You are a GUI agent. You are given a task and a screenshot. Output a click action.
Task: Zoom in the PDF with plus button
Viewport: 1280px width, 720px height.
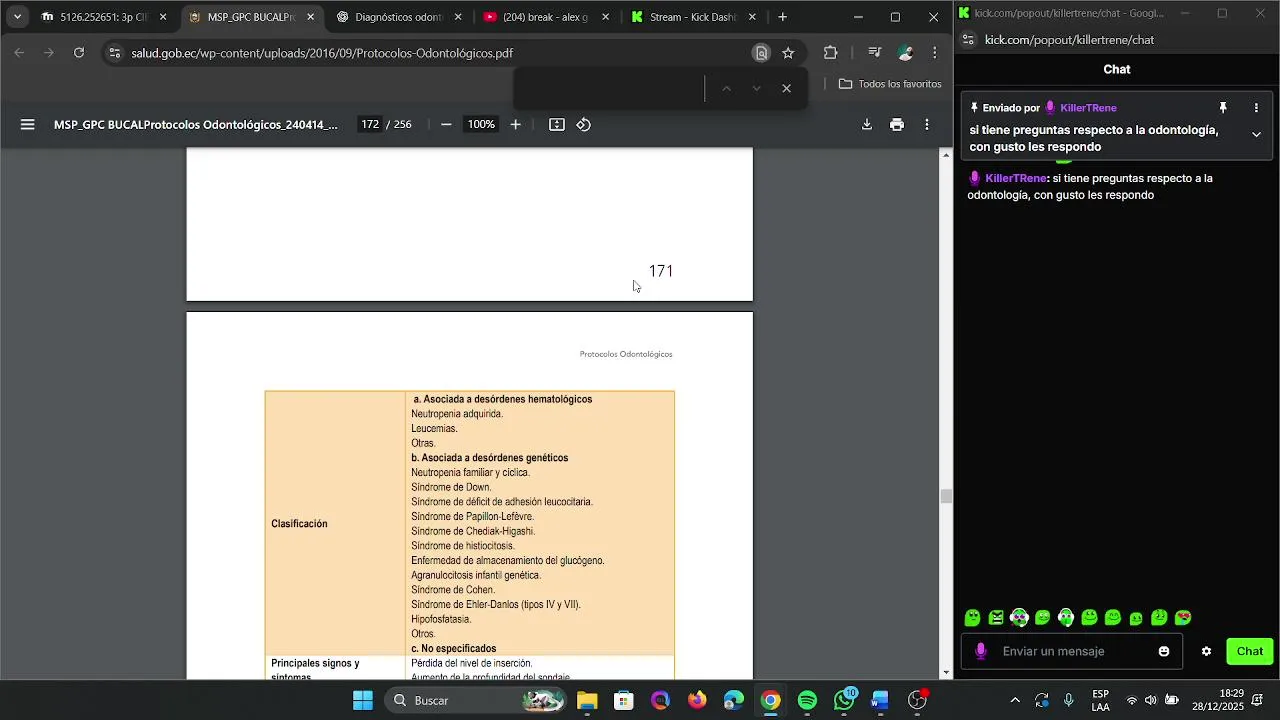(x=515, y=124)
